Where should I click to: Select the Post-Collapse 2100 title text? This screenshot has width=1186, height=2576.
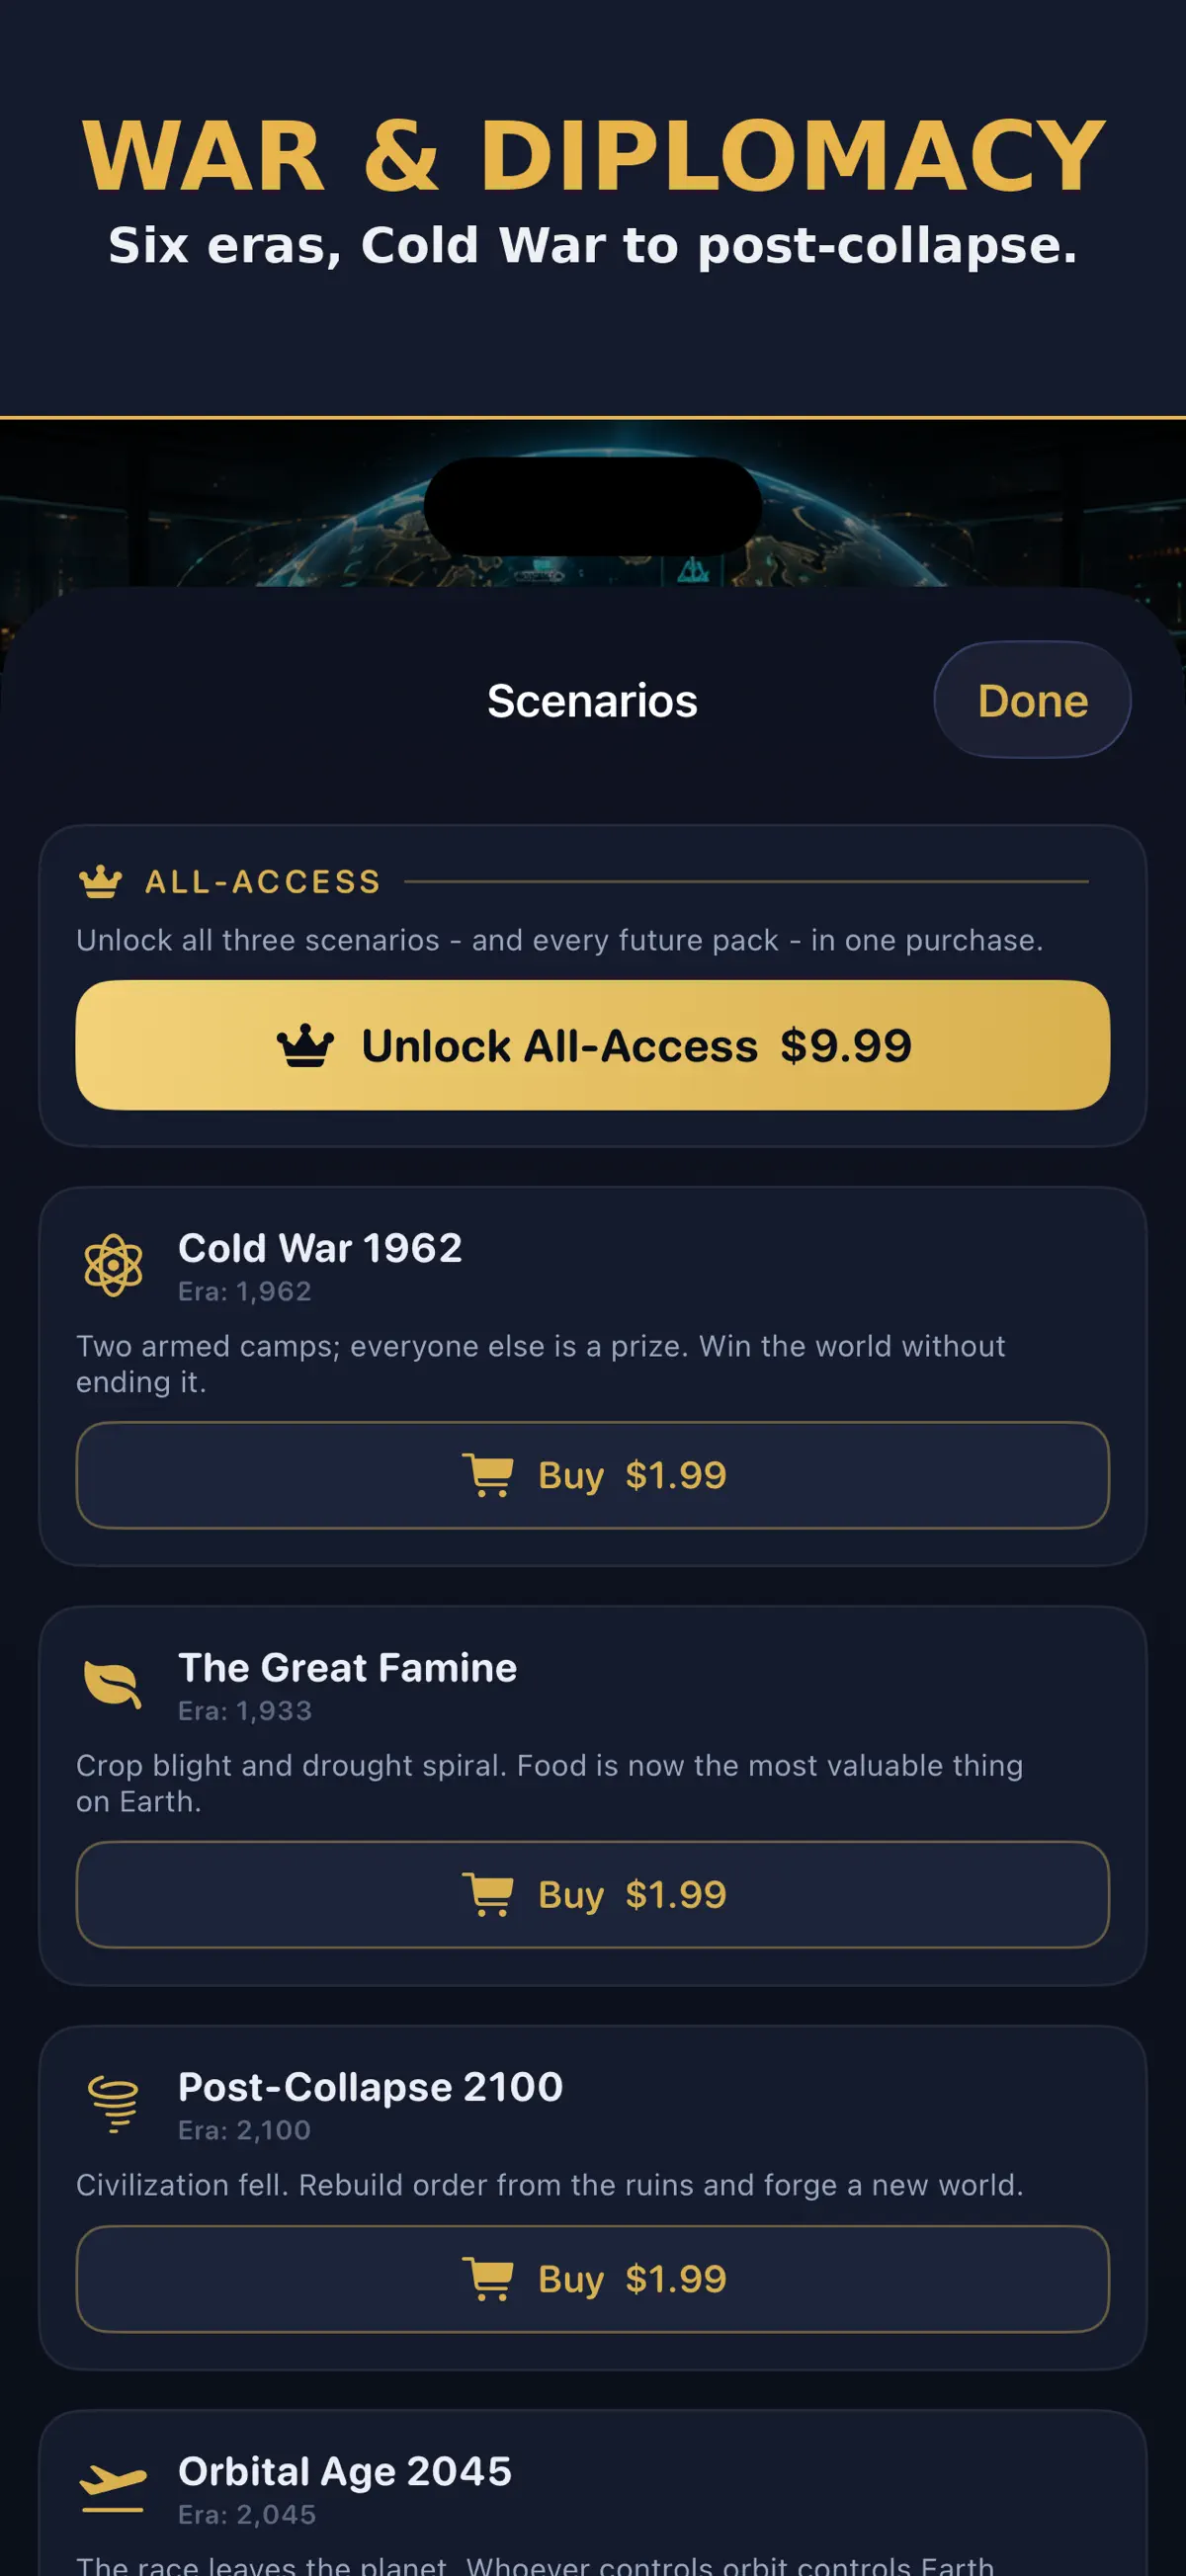tap(371, 2087)
